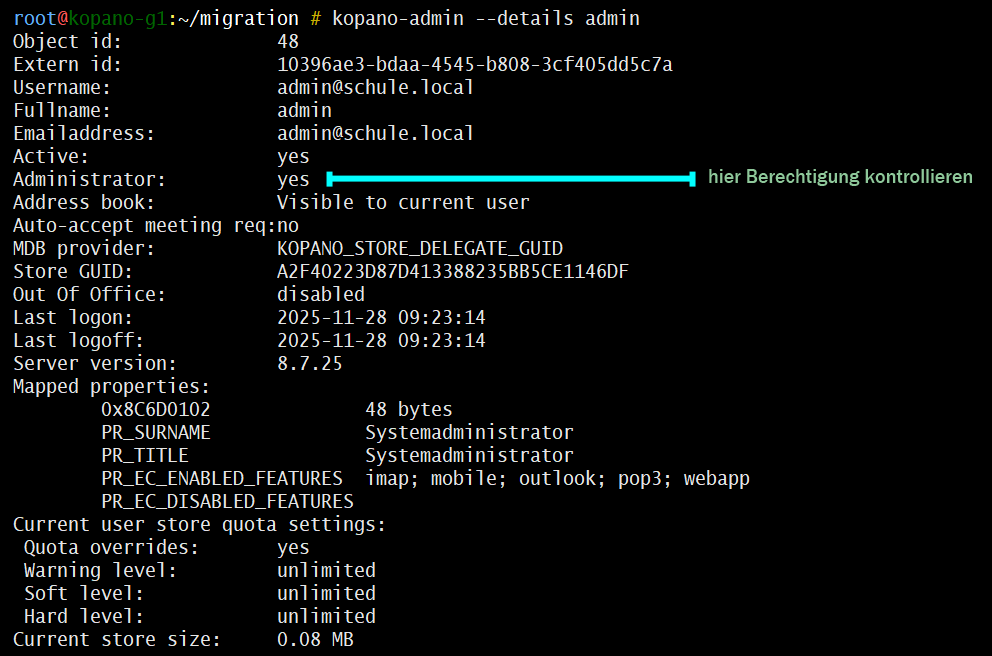
Task: Click the 'Visible to current user' value
Action: click(x=403, y=203)
